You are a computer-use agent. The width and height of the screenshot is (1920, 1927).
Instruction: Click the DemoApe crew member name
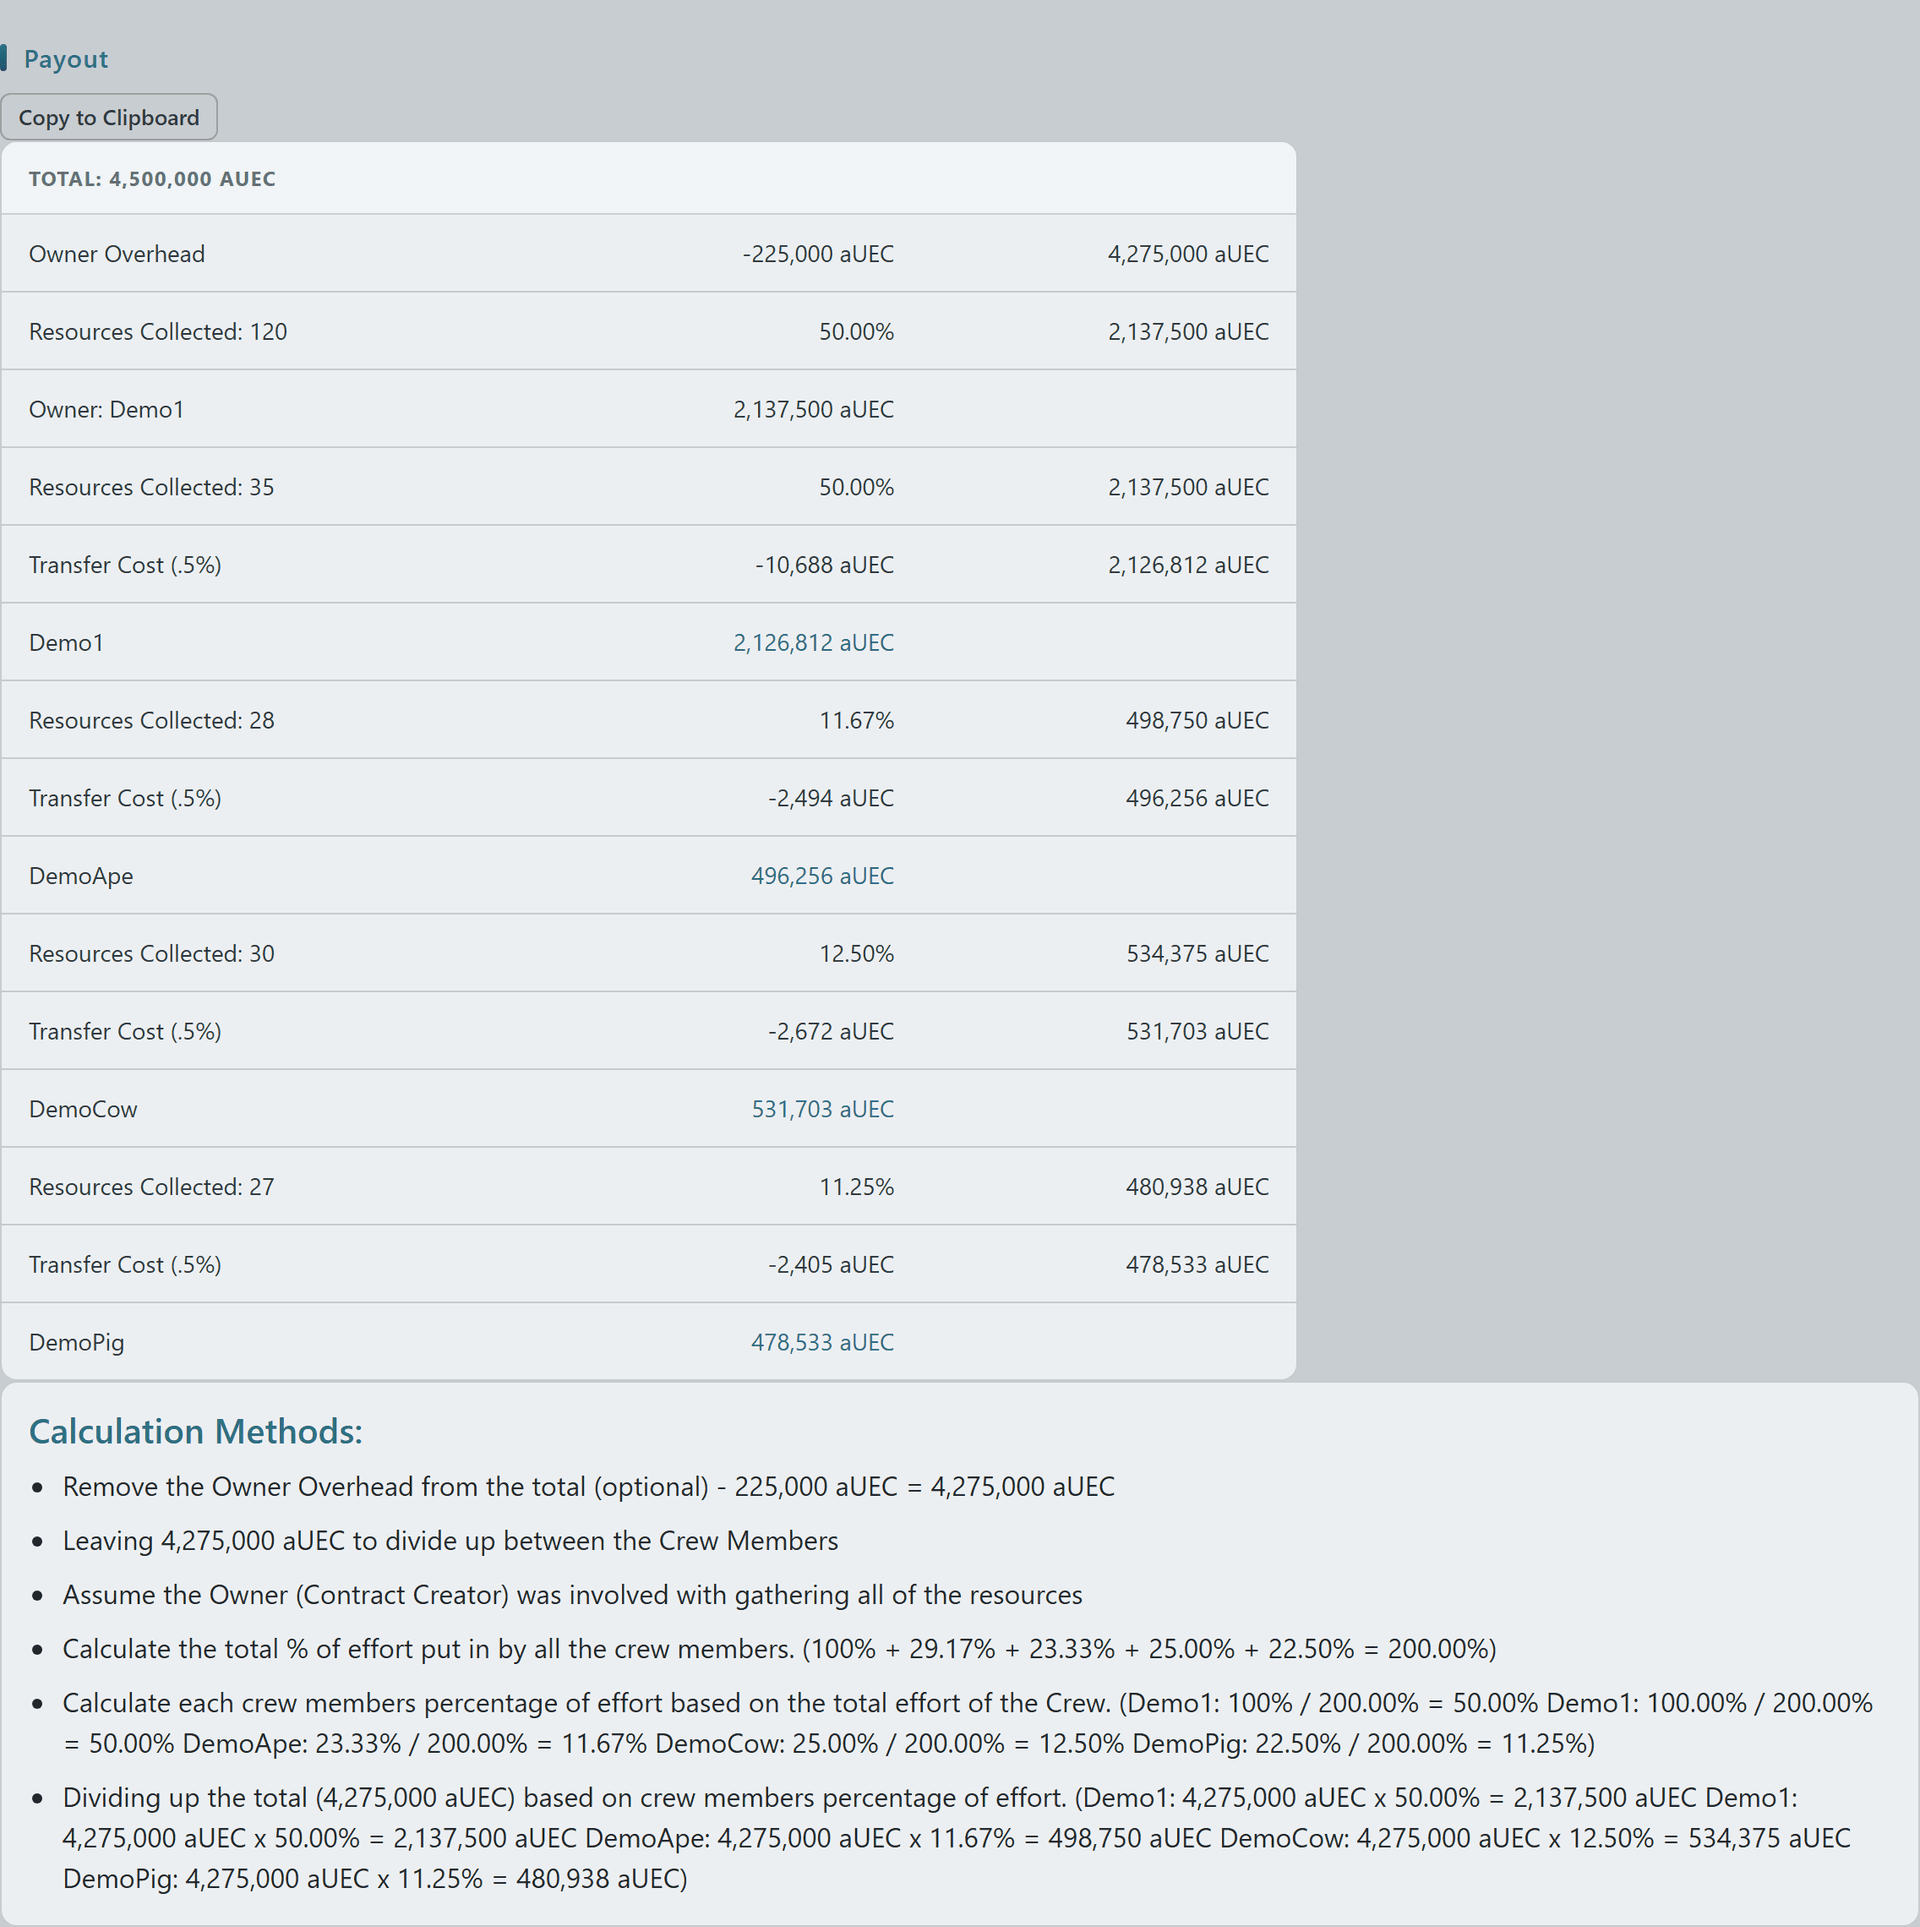tap(81, 876)
